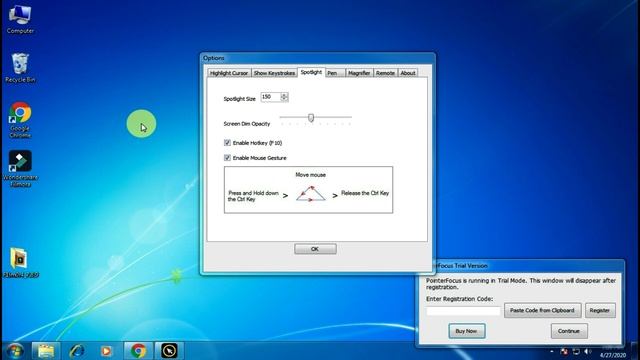Open the About tab
This screenshot has height=360, width=640.
(x=407, y=73)
